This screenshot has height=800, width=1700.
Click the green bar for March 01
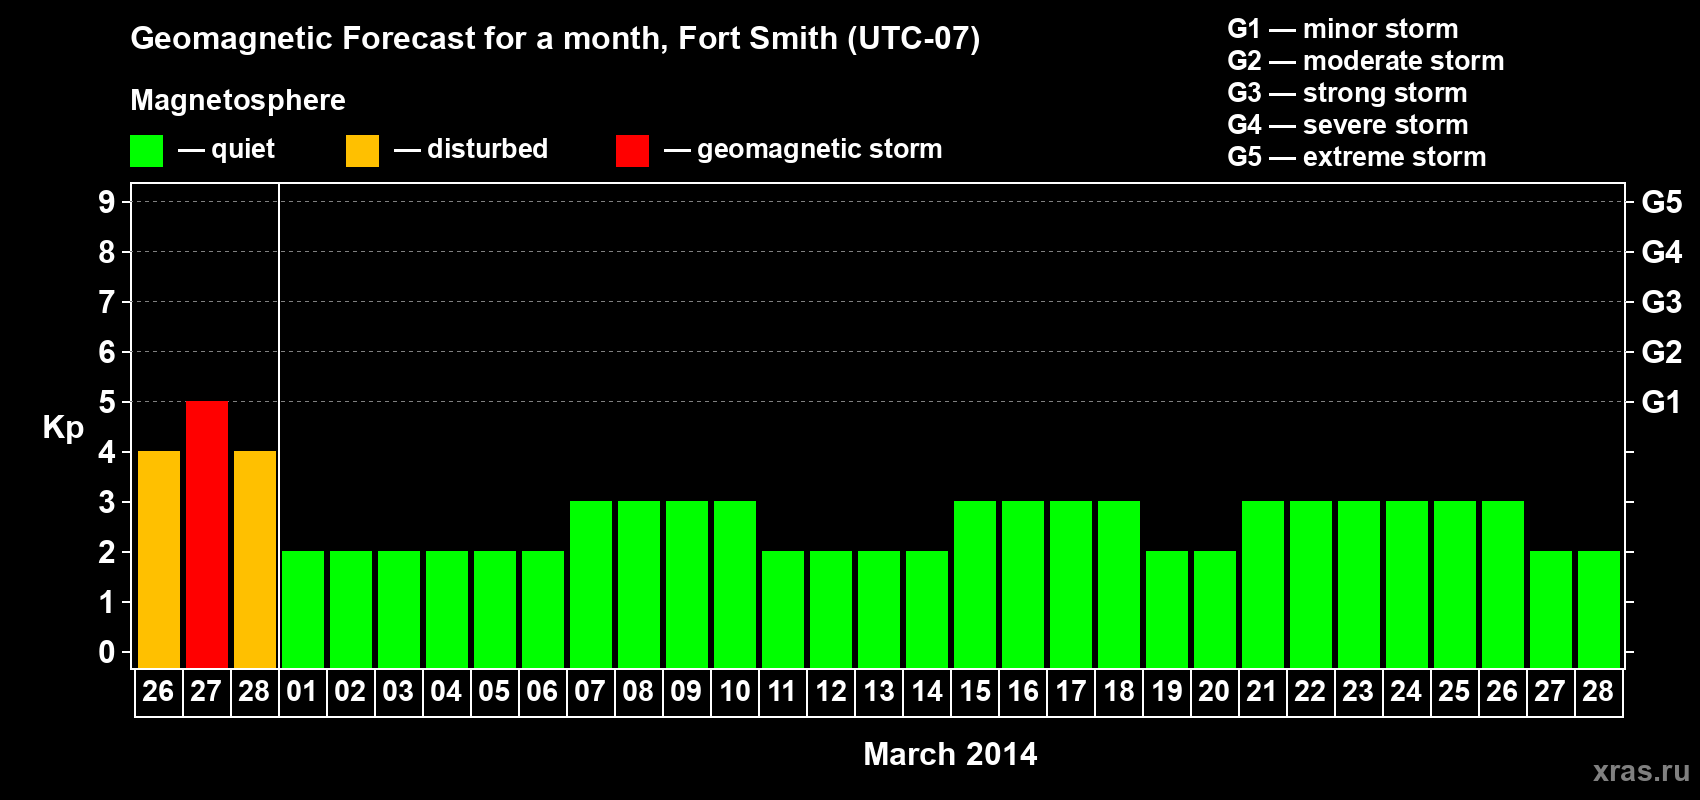[303, 610]
